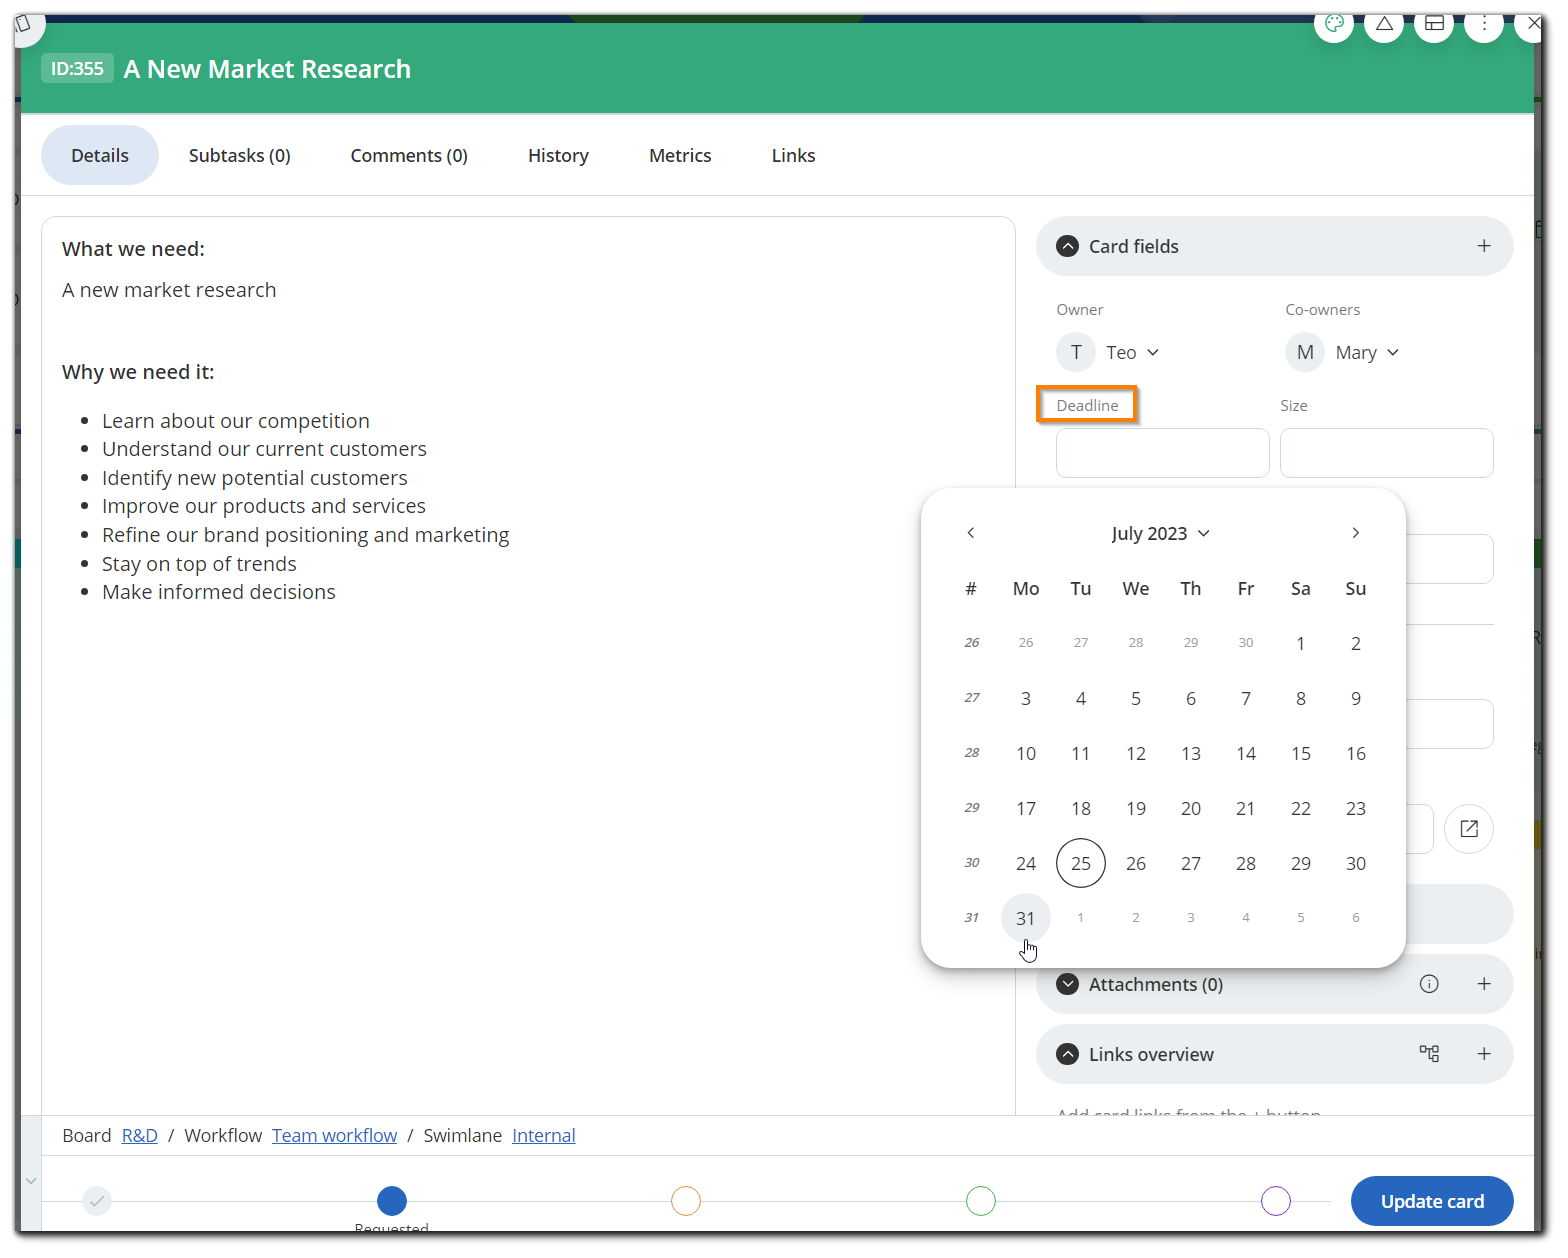Open the Comments (0) tab

(x=409, y=155)
